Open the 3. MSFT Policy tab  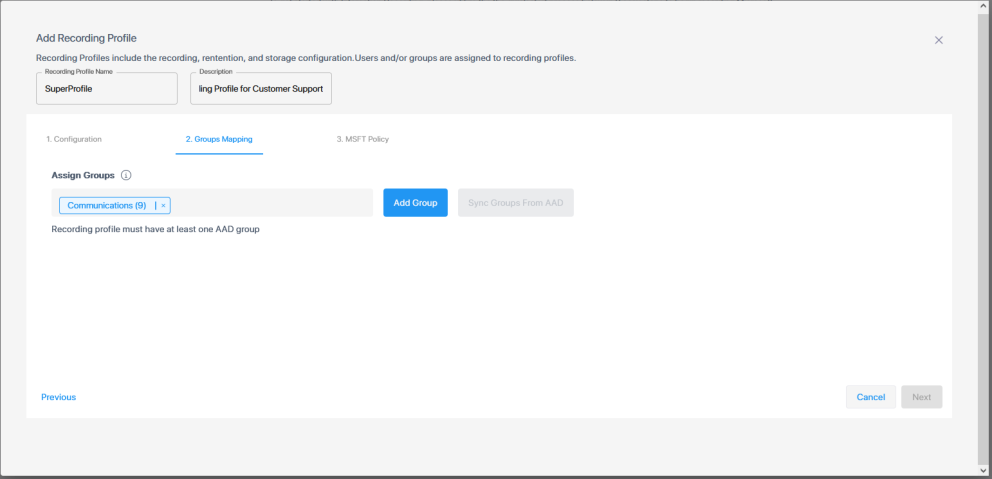[x=362, y=139]
